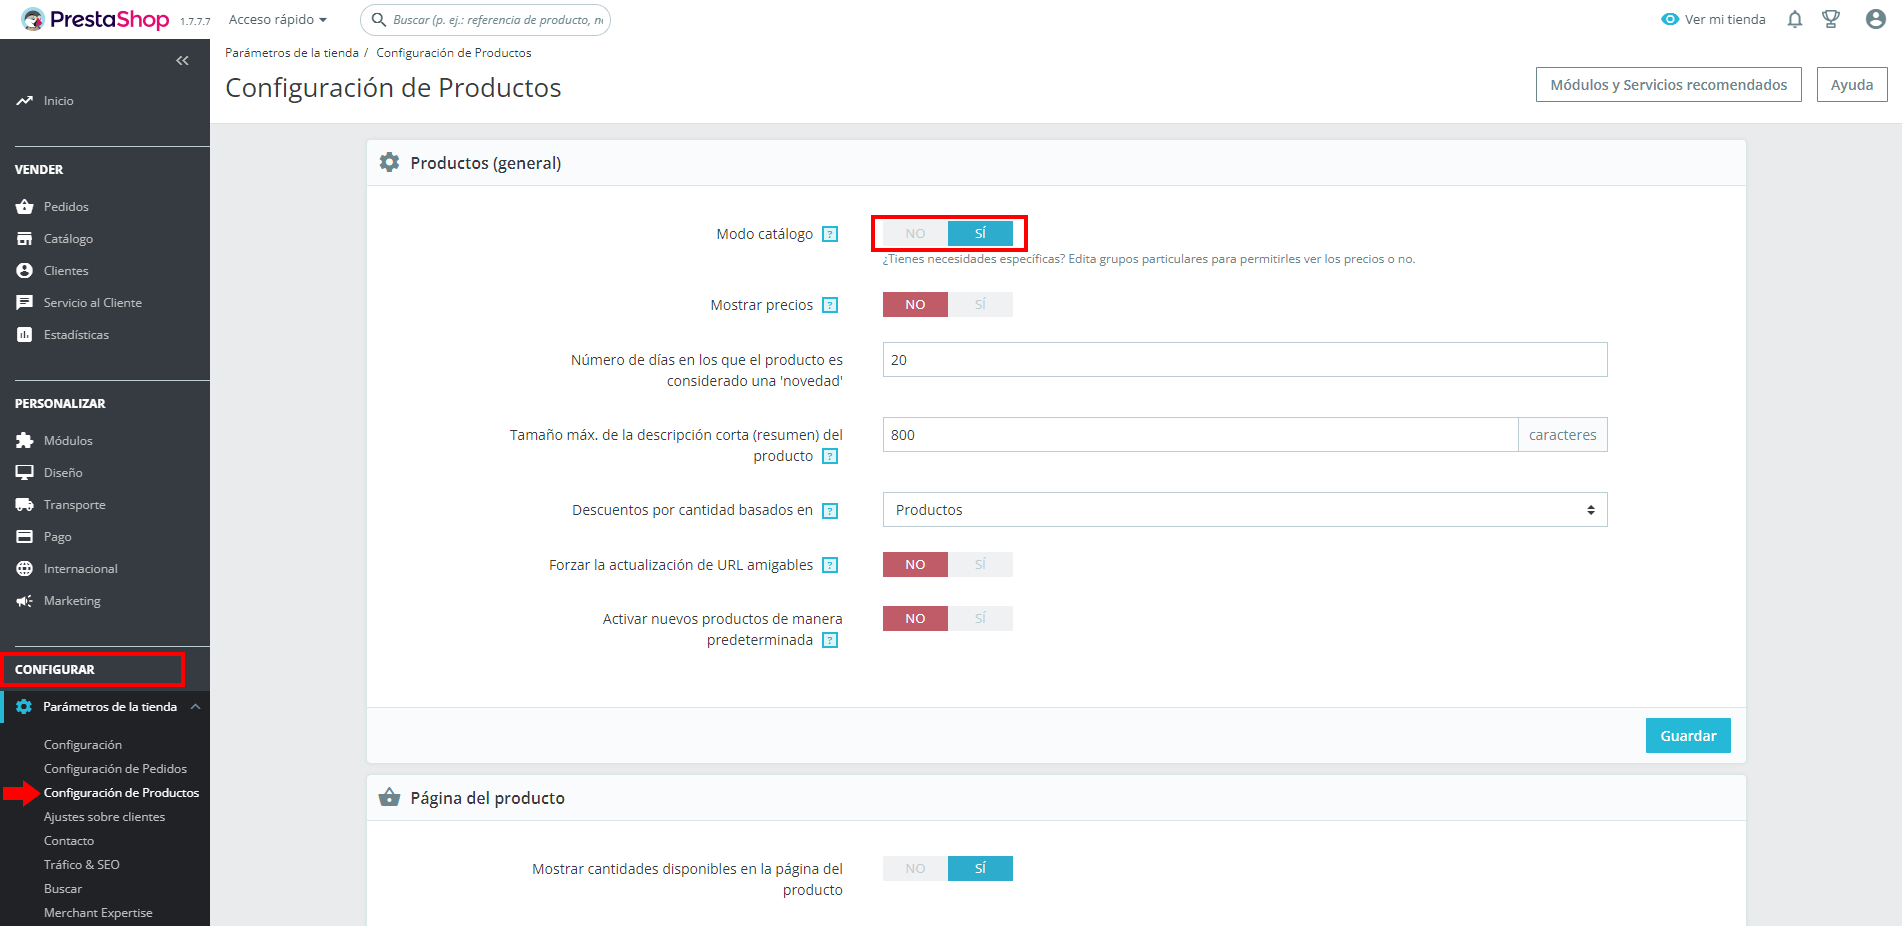
Task: Click the Ayuda button
Action: pos(1852,85)
